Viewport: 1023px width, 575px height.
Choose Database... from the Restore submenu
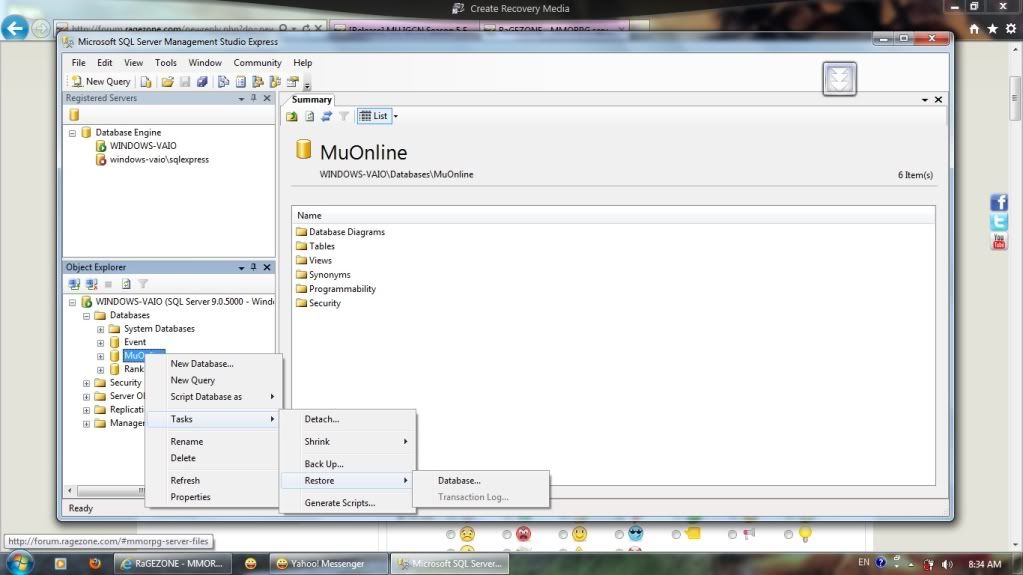tap(459, 481)
